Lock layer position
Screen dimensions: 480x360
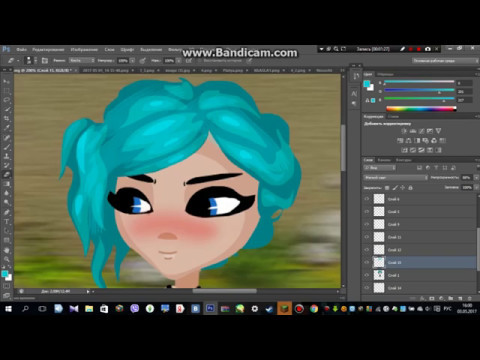coord(403,188)
